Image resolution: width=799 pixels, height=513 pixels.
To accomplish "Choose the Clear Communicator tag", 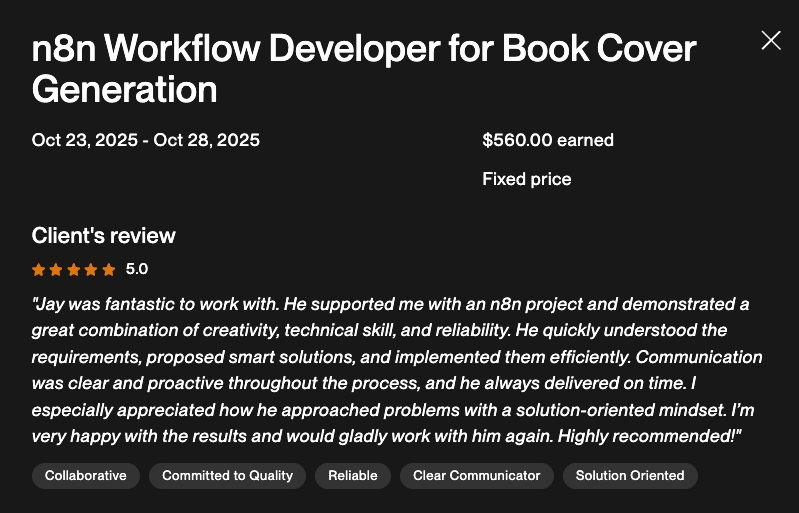I will (x=476, y=476).
